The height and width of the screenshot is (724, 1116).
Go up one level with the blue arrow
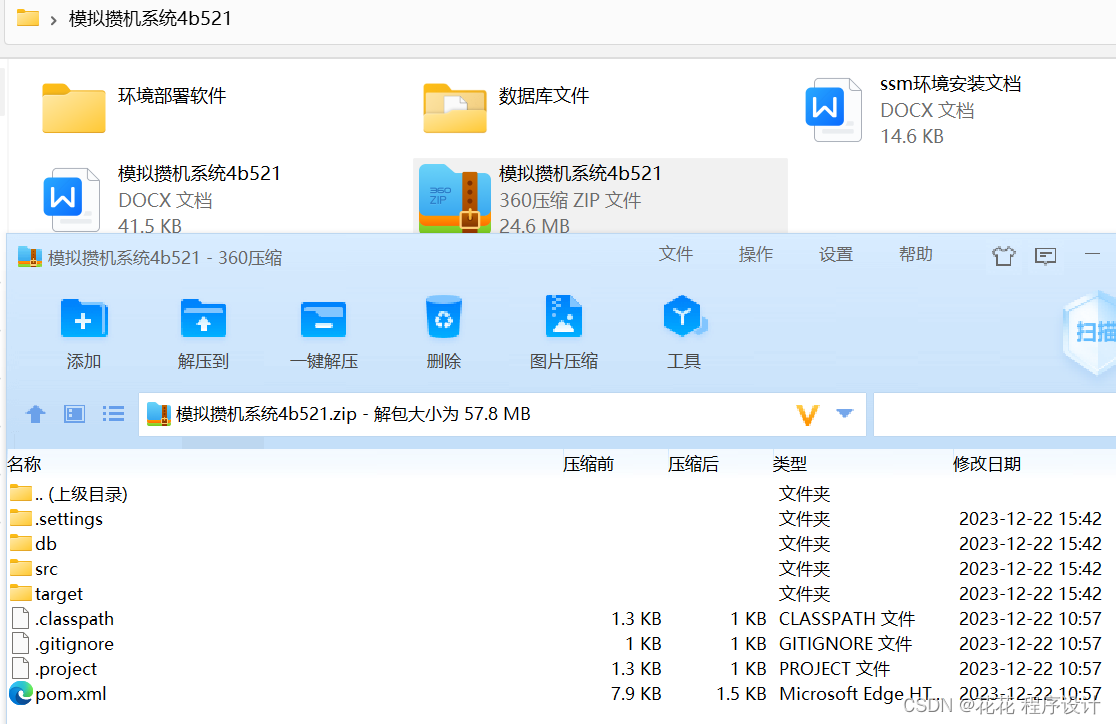pyautogui.click(x=36, y=414)
